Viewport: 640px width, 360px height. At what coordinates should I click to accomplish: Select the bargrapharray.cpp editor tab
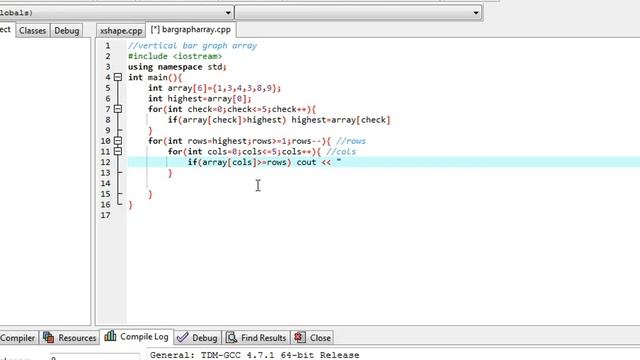click(x=191, y=30)
